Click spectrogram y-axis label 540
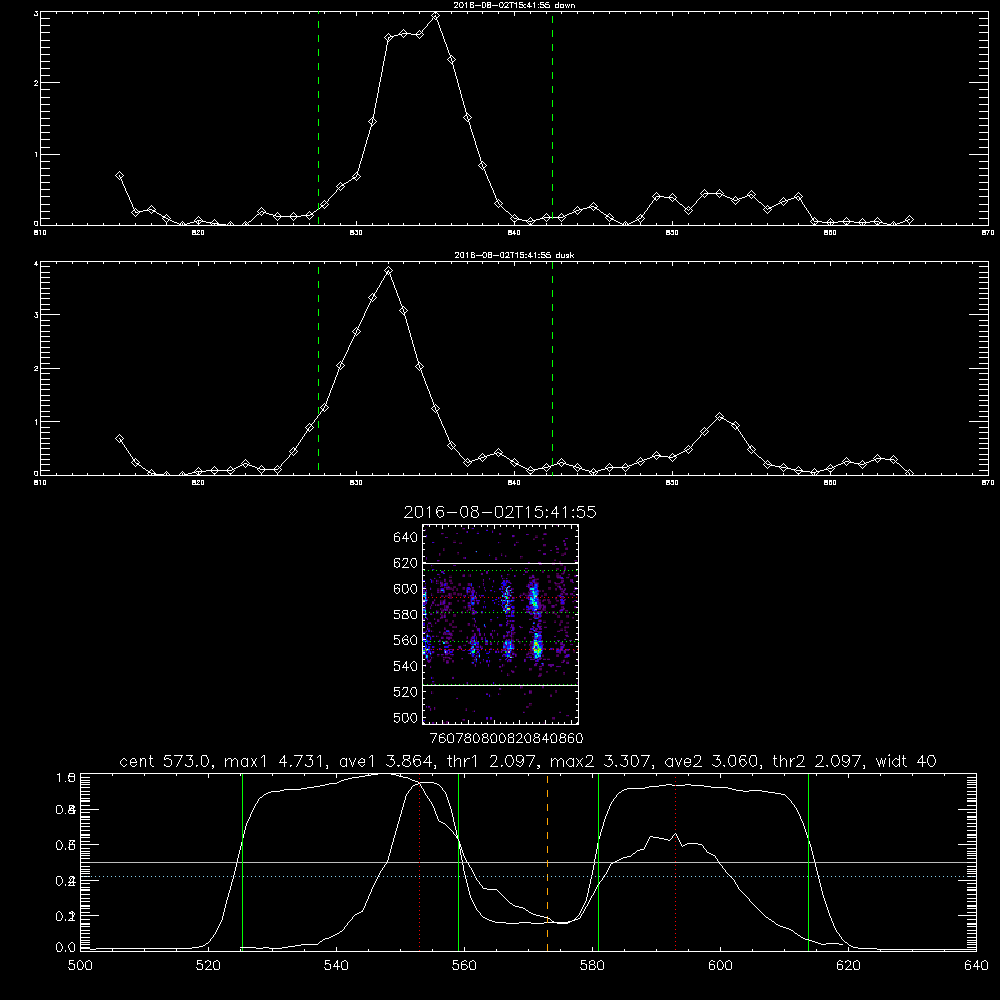Screen dimensions: 1000x1000 406,666
